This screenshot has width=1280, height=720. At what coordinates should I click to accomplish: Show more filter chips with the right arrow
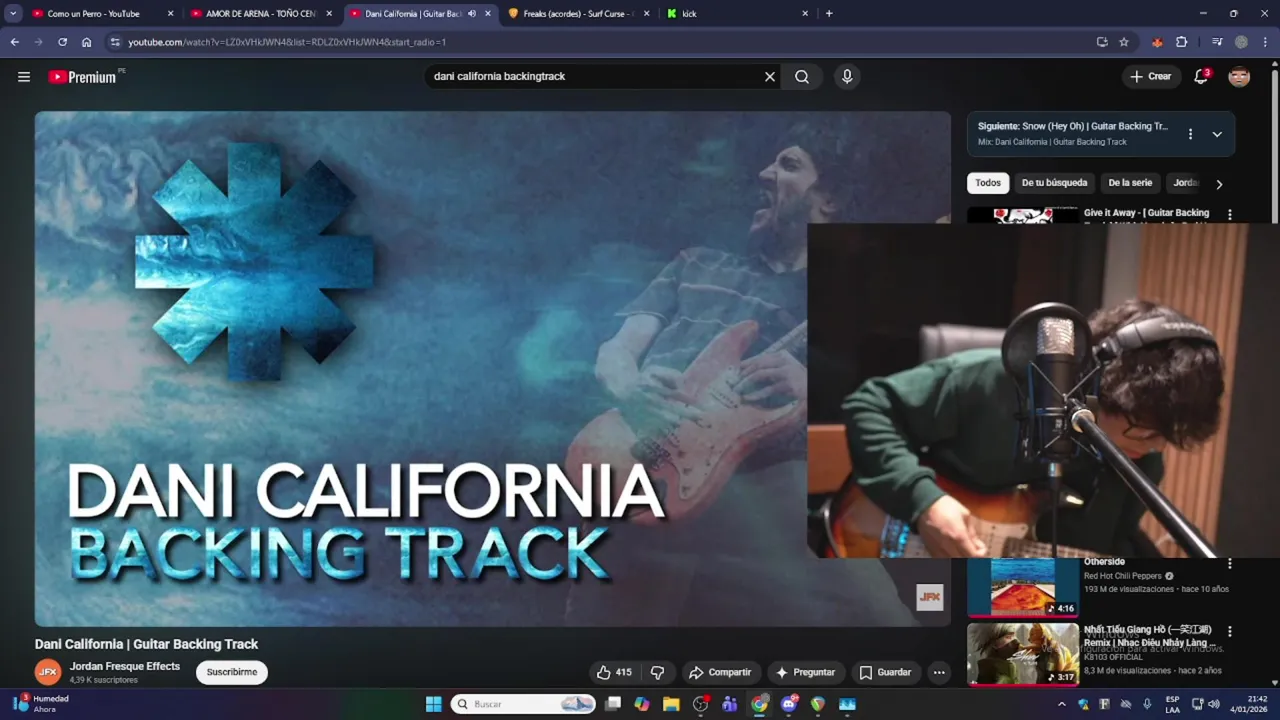[1219, 184]
